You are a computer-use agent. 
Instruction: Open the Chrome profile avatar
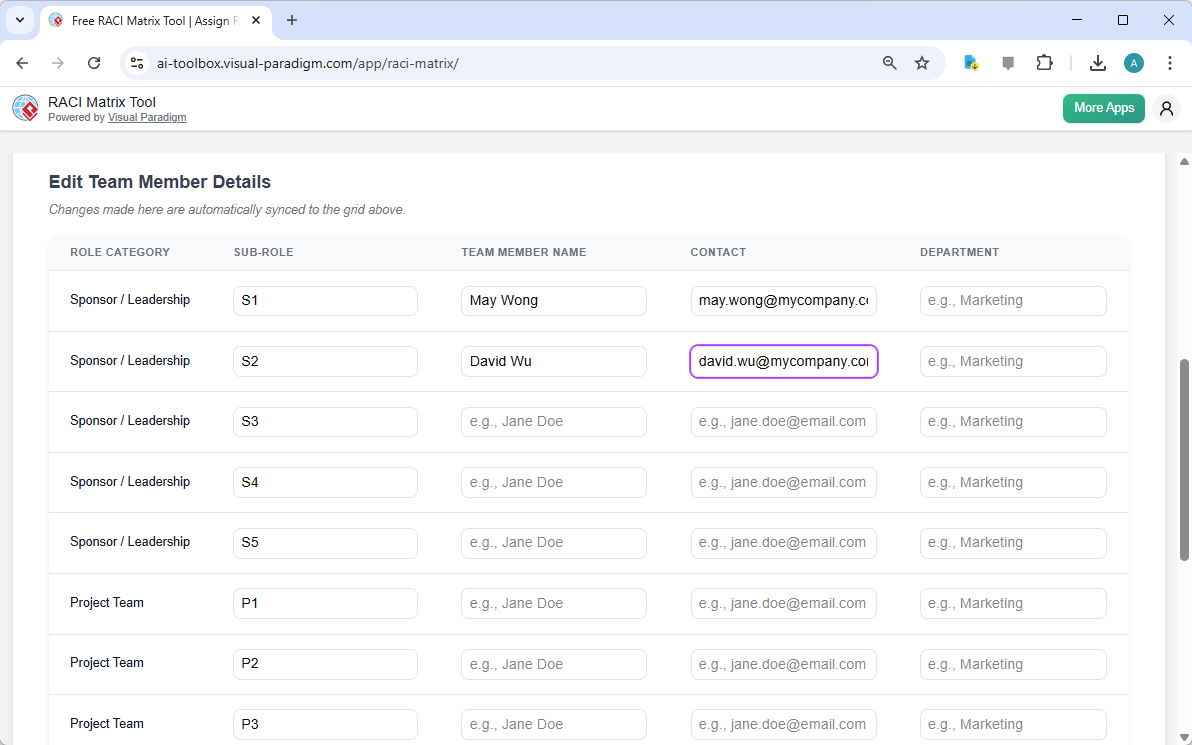tap(1133, 62)
